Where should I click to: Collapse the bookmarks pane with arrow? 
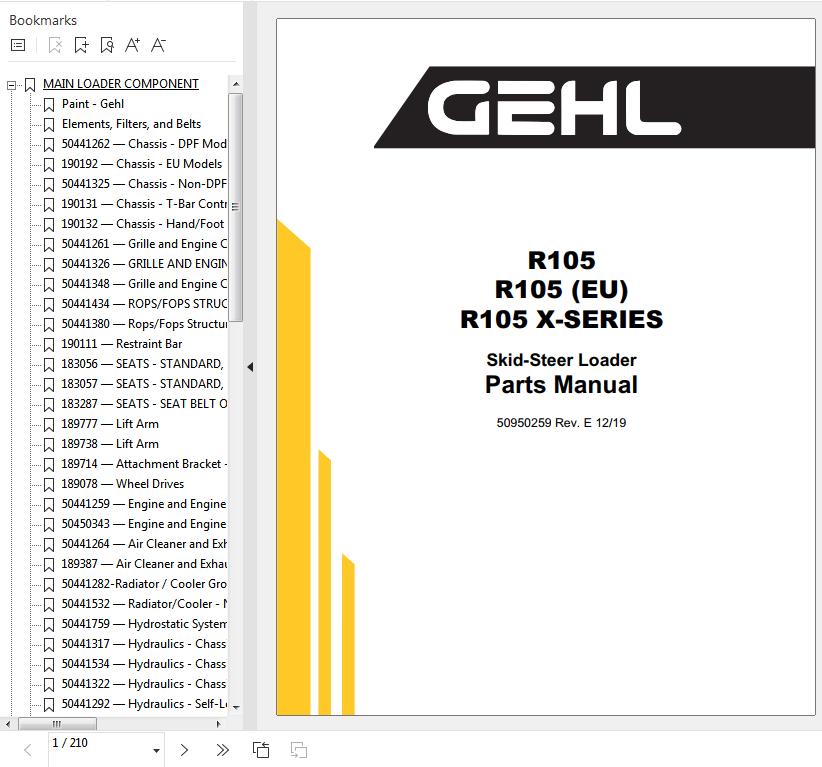click(250, 367)
